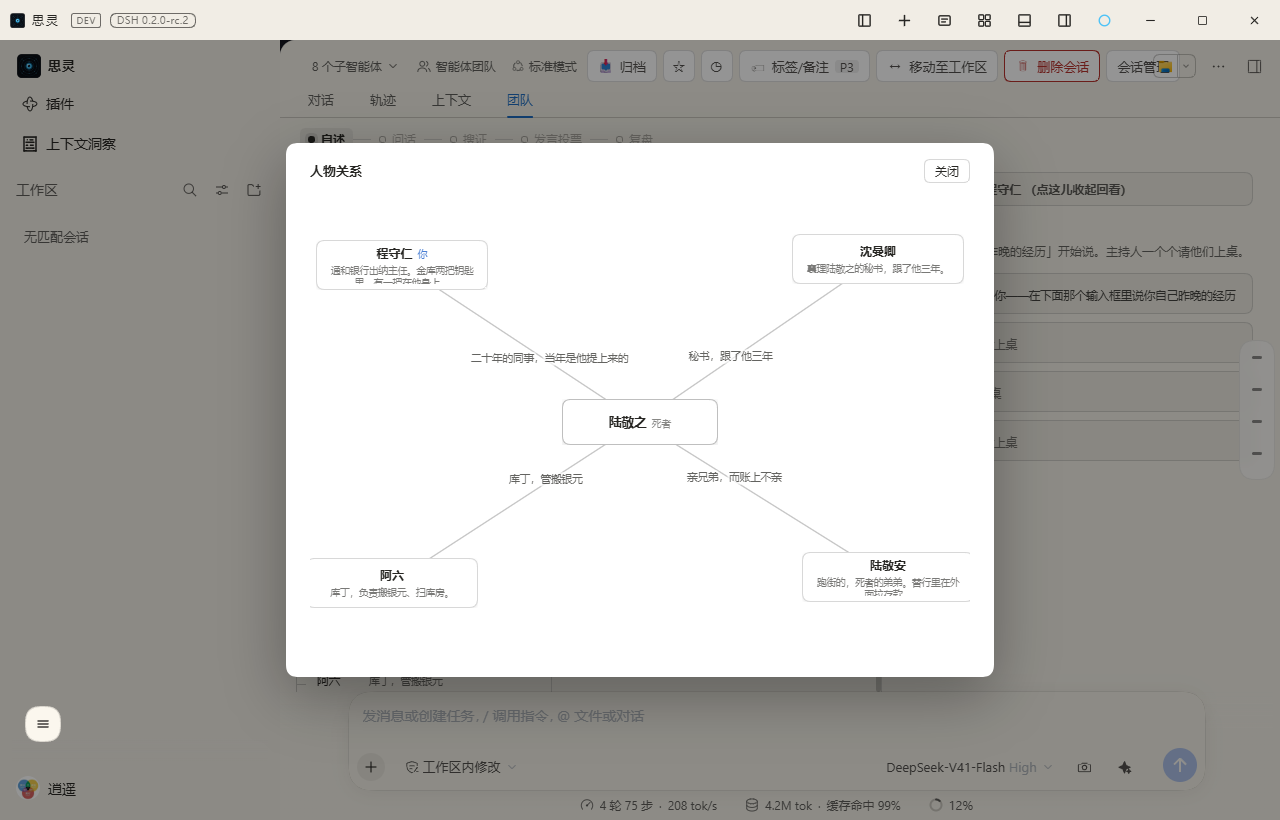The width and height of the screenshot is (1280, 820).
Task: Open the message panel icon in title bar
Action: coord(945,20)
